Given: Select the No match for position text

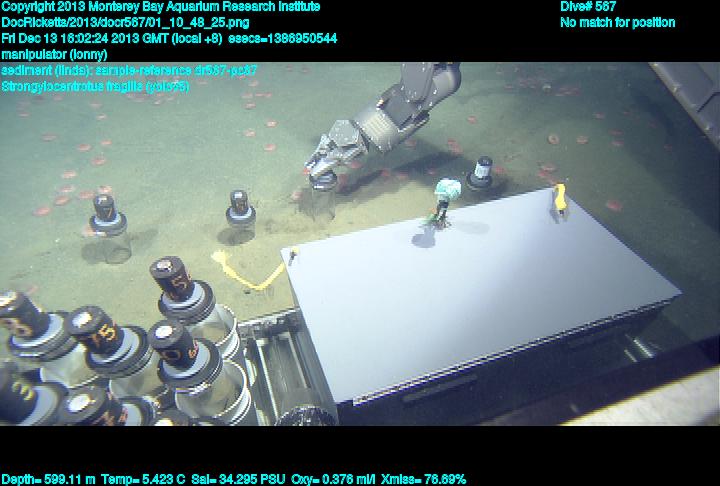Looking at the screenshot, I should (618, 23).
